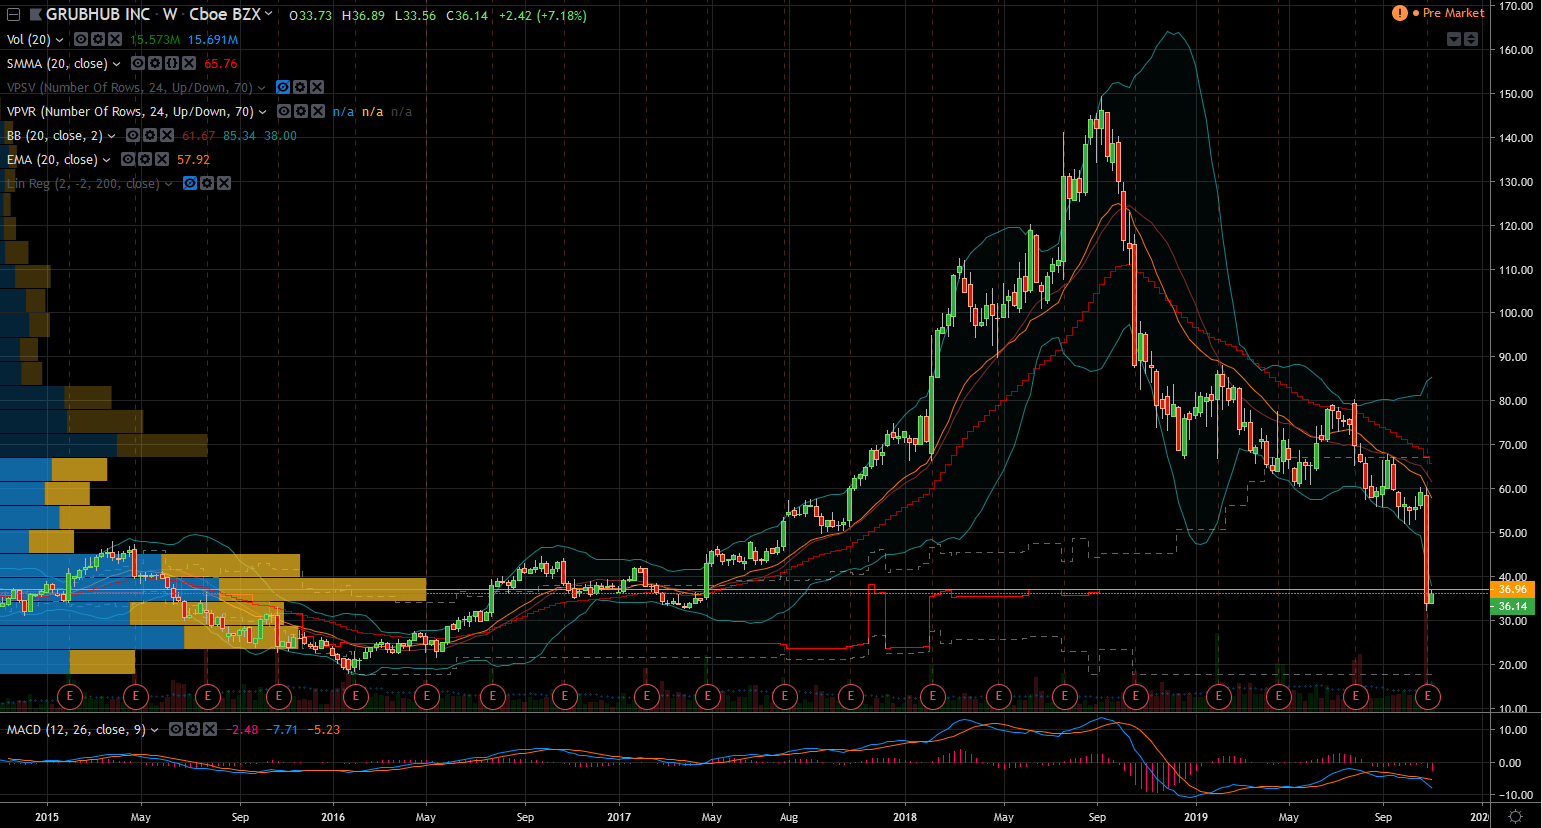Screen dimensions: 1542x828
Task: Expand the Vol (20) indicator menu arrow
Action: [x=60, y=40]
